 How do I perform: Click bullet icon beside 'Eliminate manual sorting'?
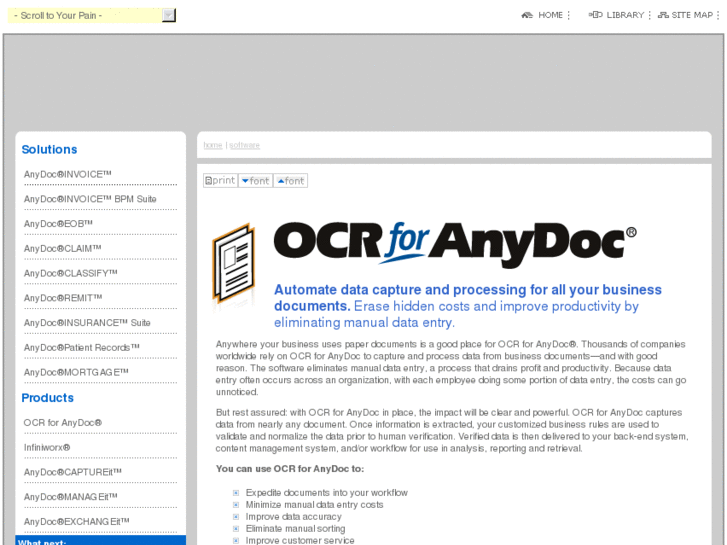coord(236,529)
